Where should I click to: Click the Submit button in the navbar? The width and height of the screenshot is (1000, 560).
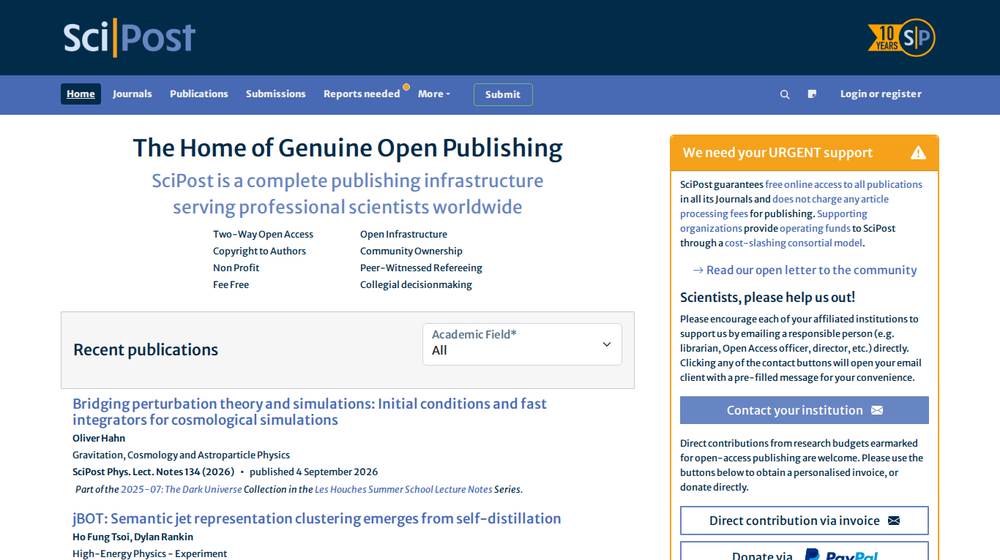pyautogui.click(x=503, y=94)
